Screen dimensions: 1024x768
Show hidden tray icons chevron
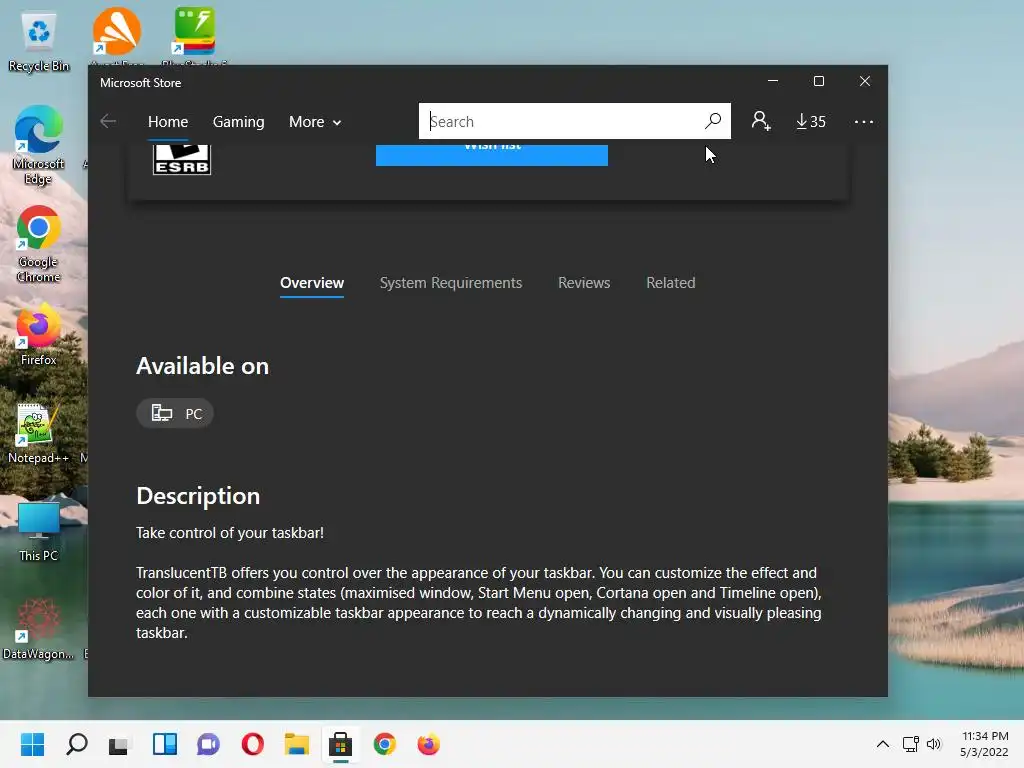pyautogui.click(x=882, y=744)
